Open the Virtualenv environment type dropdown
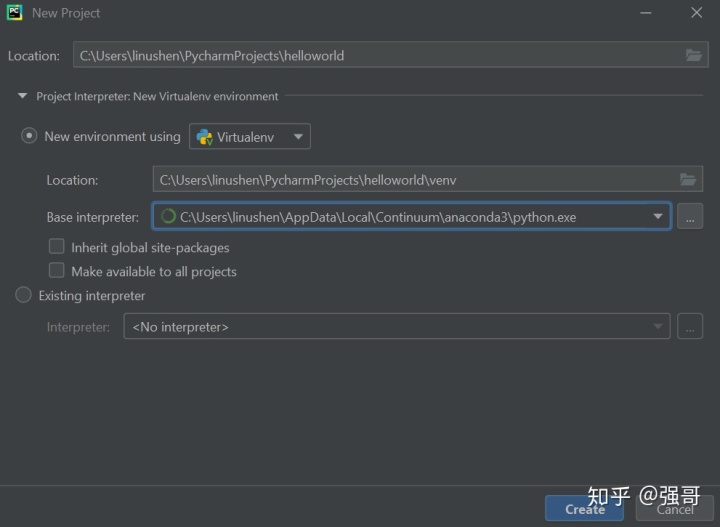Screen dimensions: 720x527 pyautogui.click(x=250, y=136)
